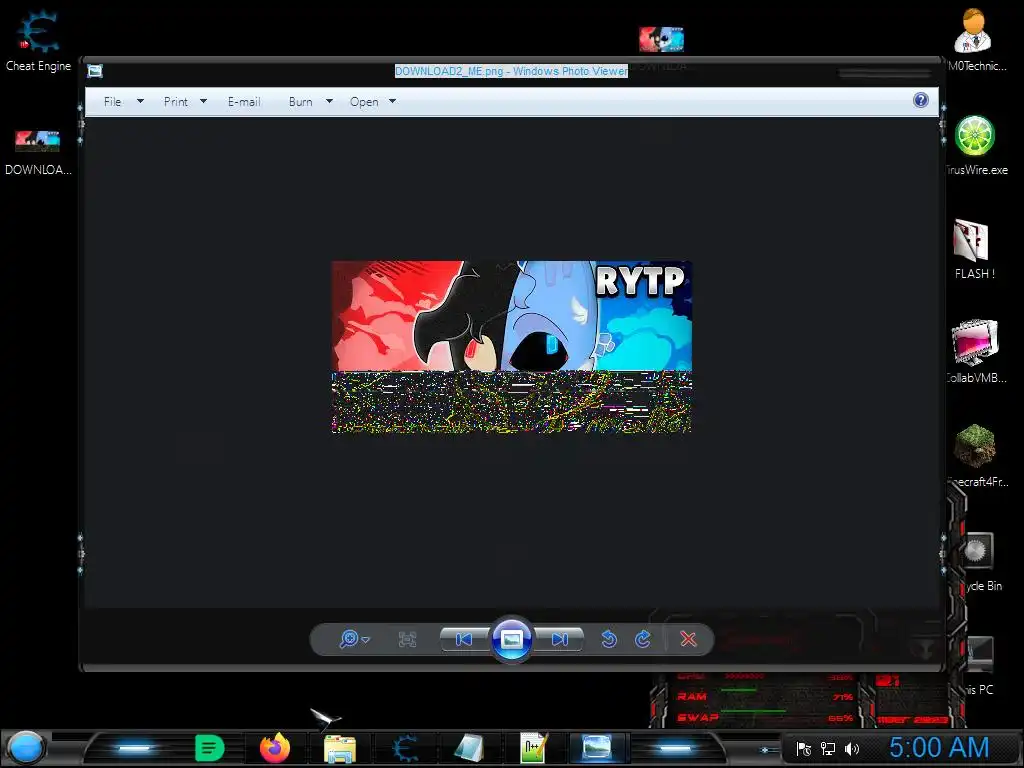Open the zoom dropdown arrow beside magnifier

(366, 639)
